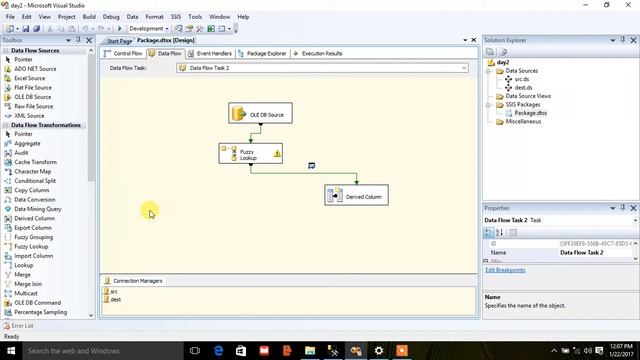Screen dimensions: 640x360
Task: Open the Development configuration dropdown
Action: click(x=167, y=29)
